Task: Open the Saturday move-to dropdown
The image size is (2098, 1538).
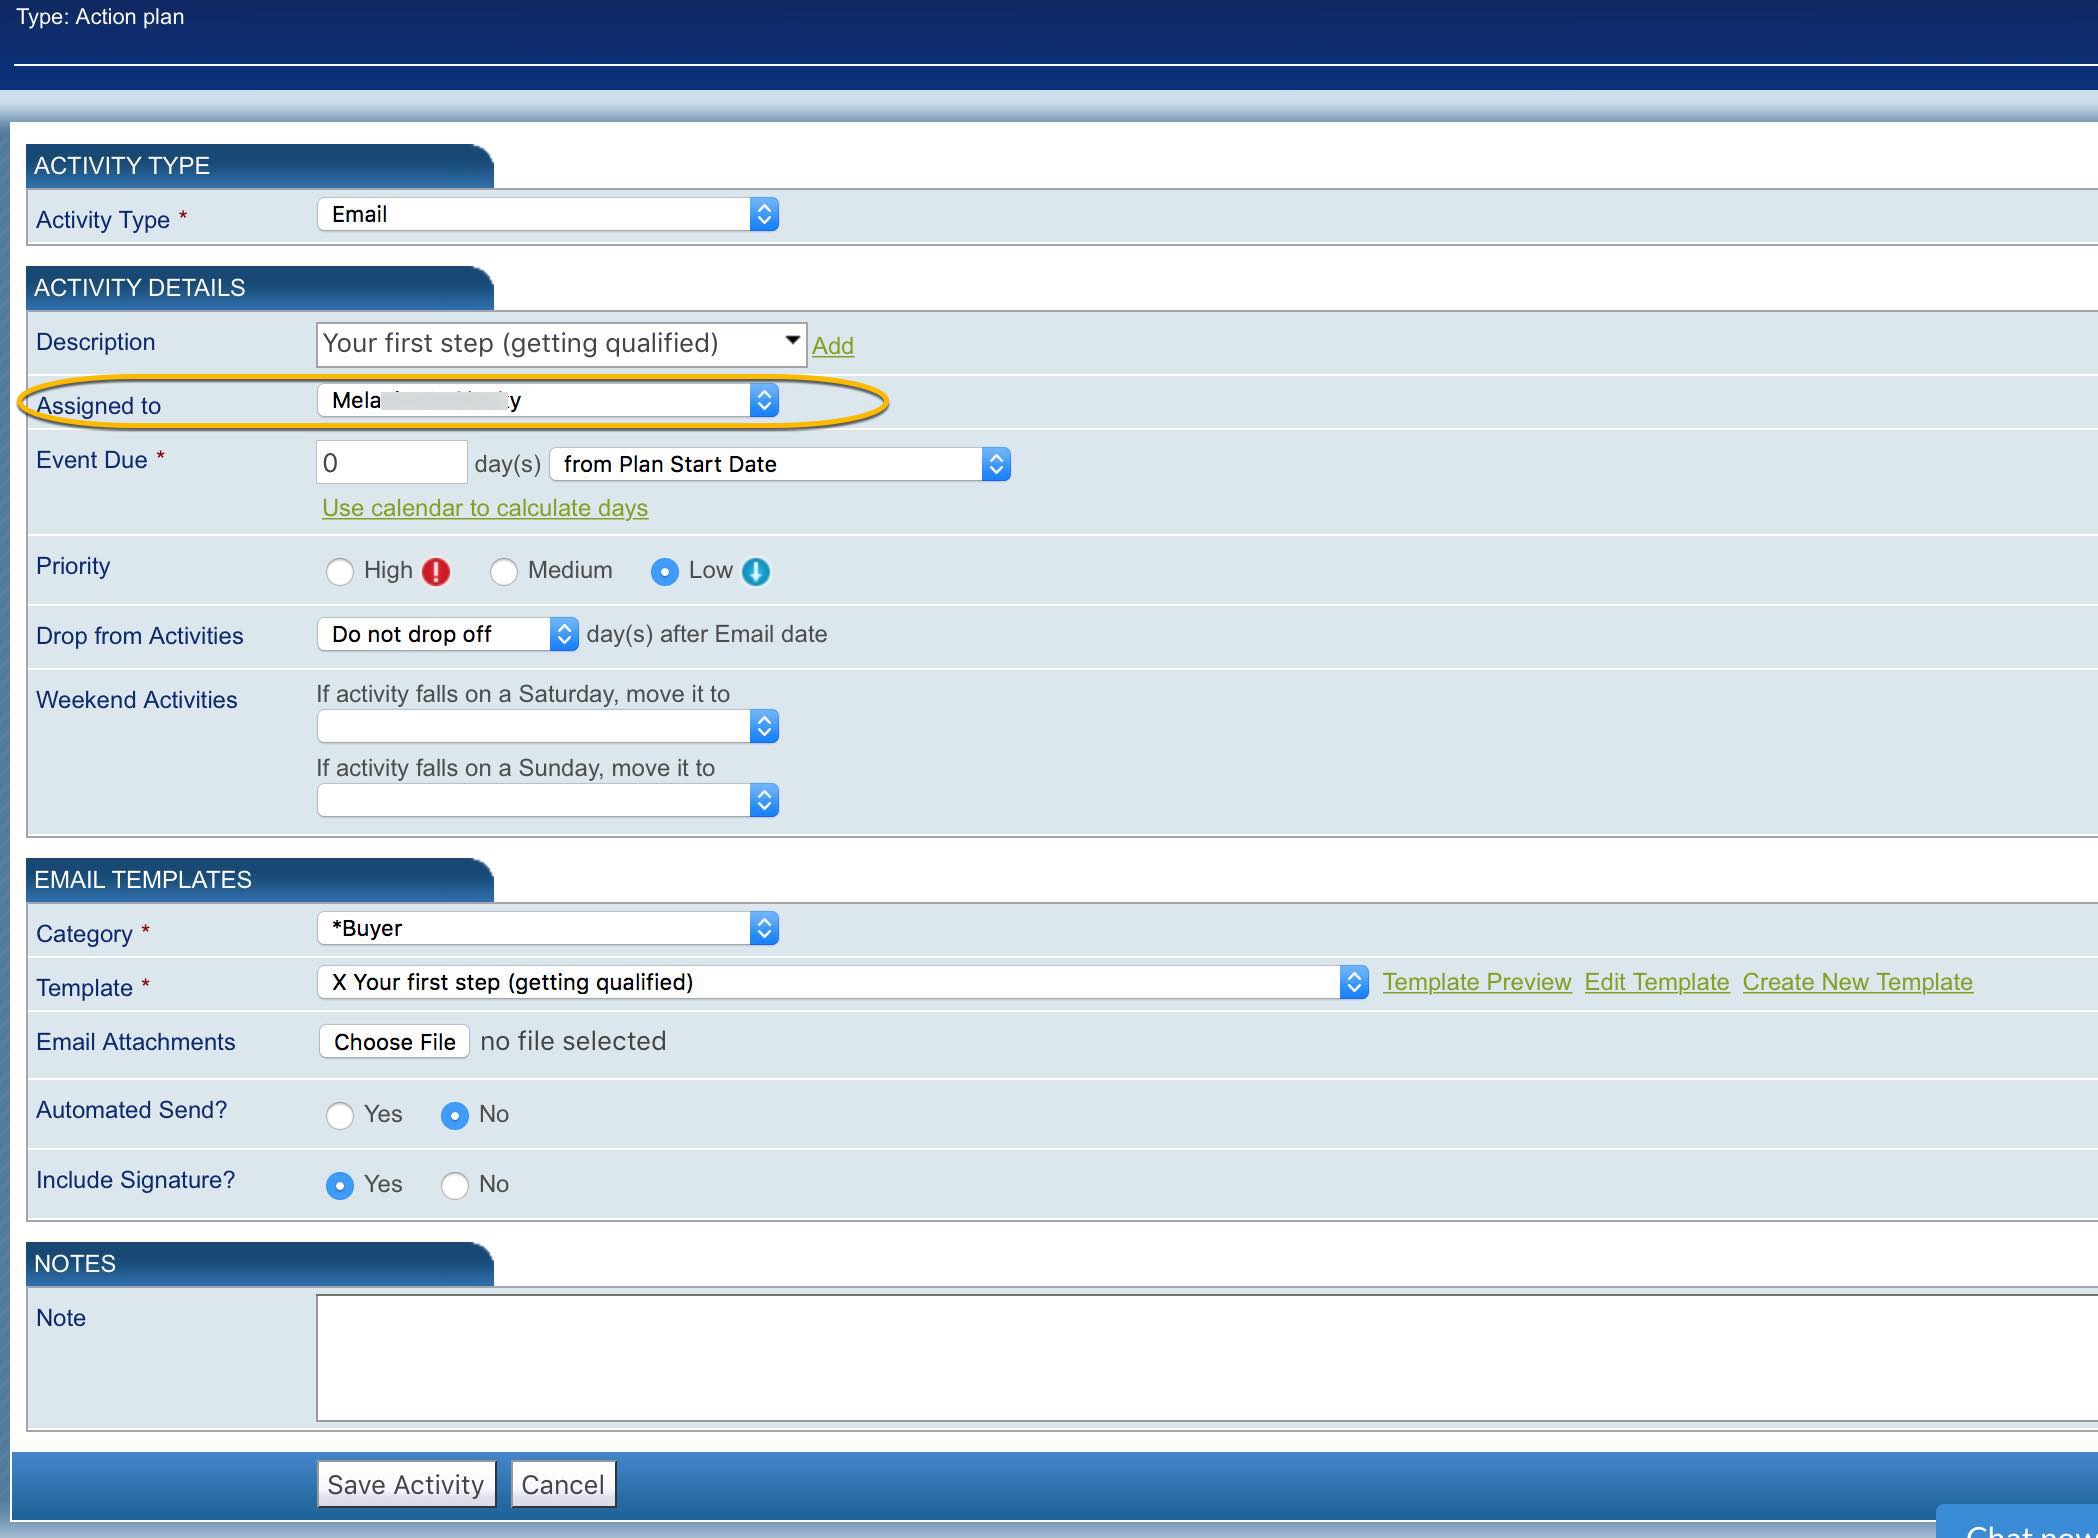Action: [547, 726]
